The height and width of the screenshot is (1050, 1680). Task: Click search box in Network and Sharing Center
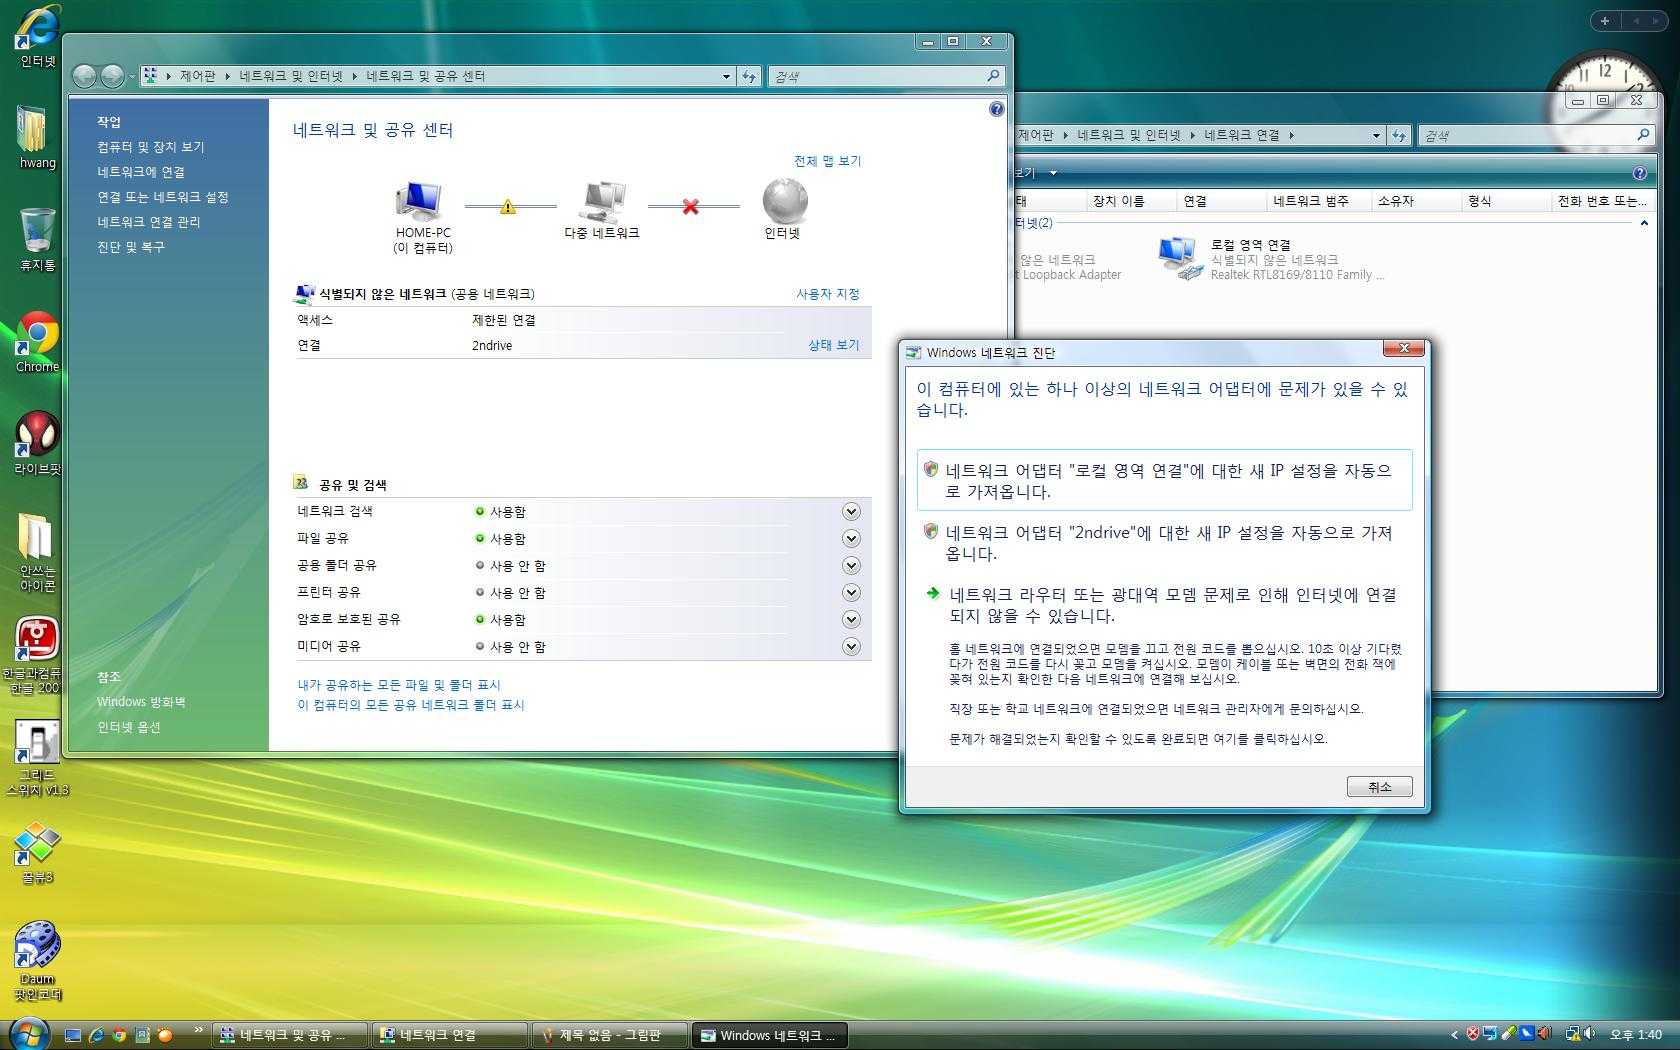885,76
